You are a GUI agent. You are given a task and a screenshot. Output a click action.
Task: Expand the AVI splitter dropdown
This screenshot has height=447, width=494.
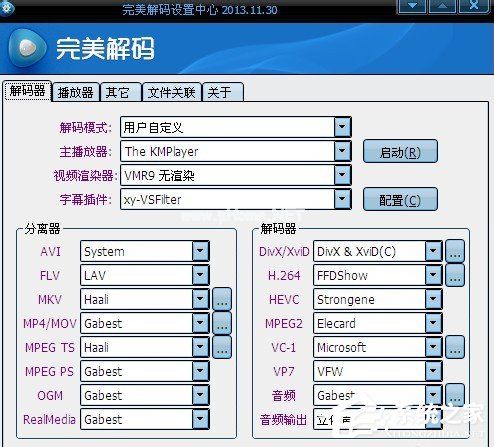pos(200,251)
